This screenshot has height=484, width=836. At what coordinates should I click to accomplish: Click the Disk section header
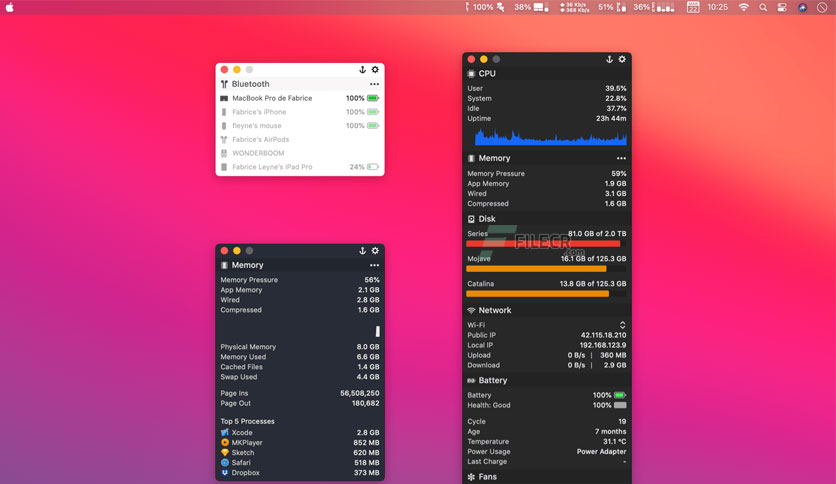click(x=547, y=219)
